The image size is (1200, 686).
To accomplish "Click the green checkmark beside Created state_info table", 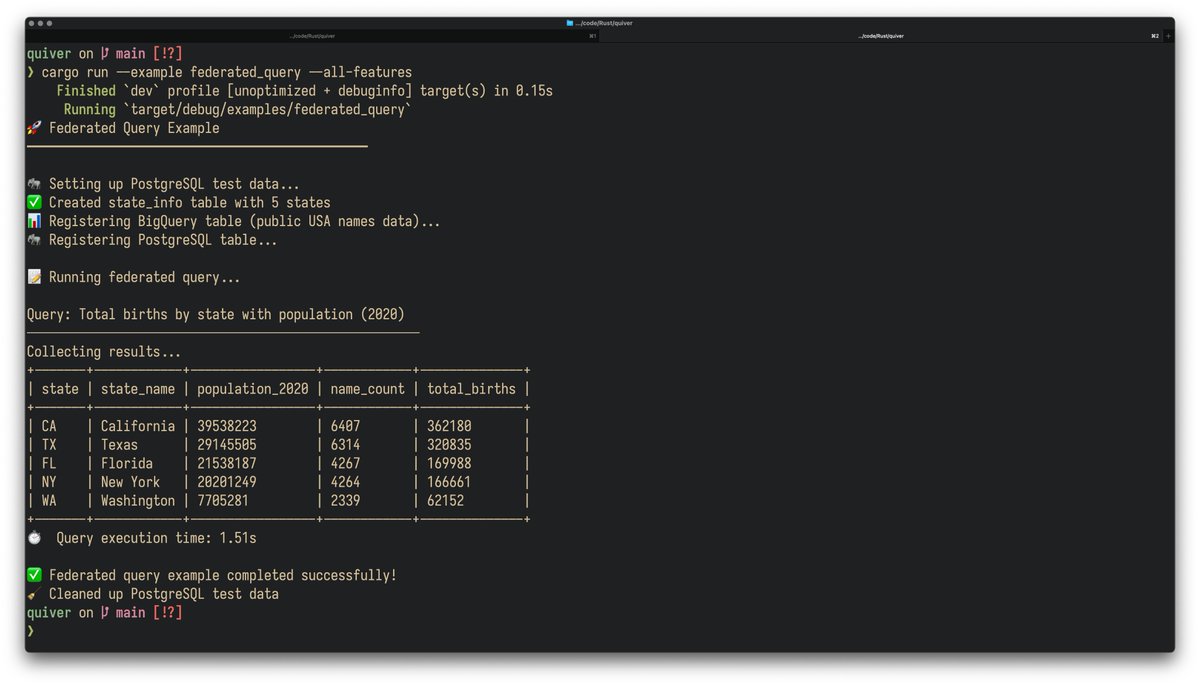I will 34,203.
